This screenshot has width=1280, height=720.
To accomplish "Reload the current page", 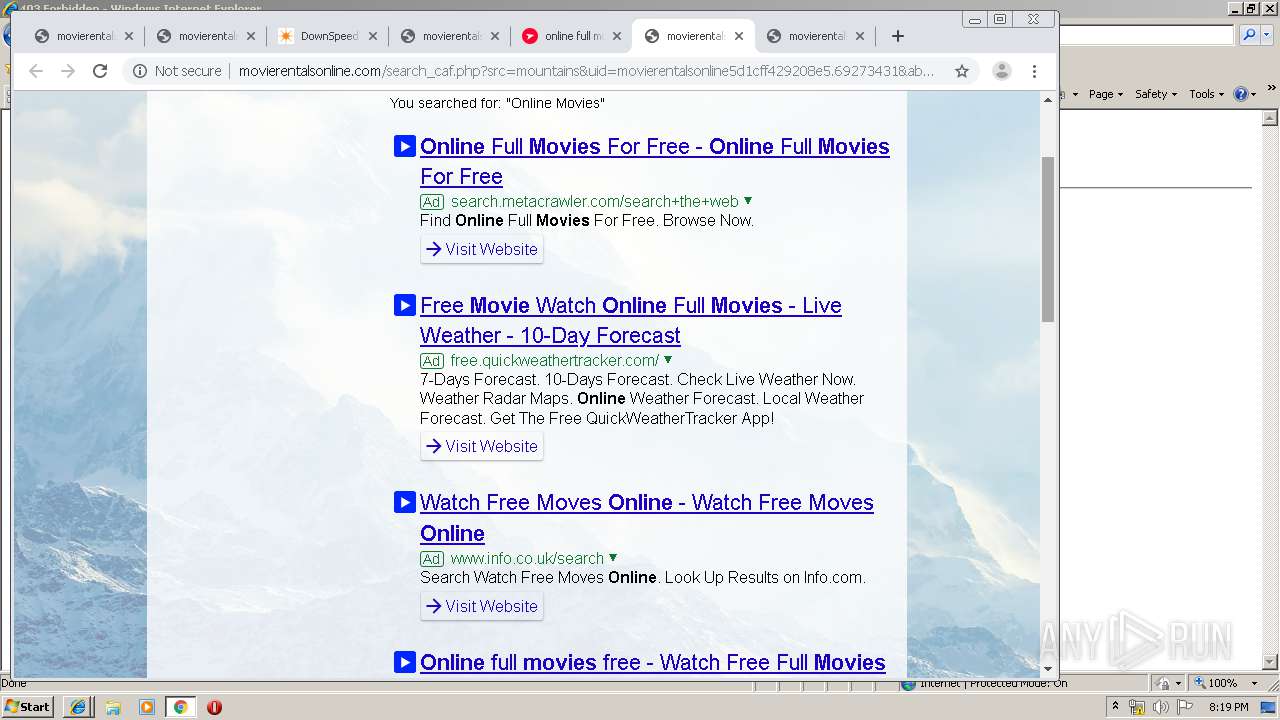I will tap(100, 71).
